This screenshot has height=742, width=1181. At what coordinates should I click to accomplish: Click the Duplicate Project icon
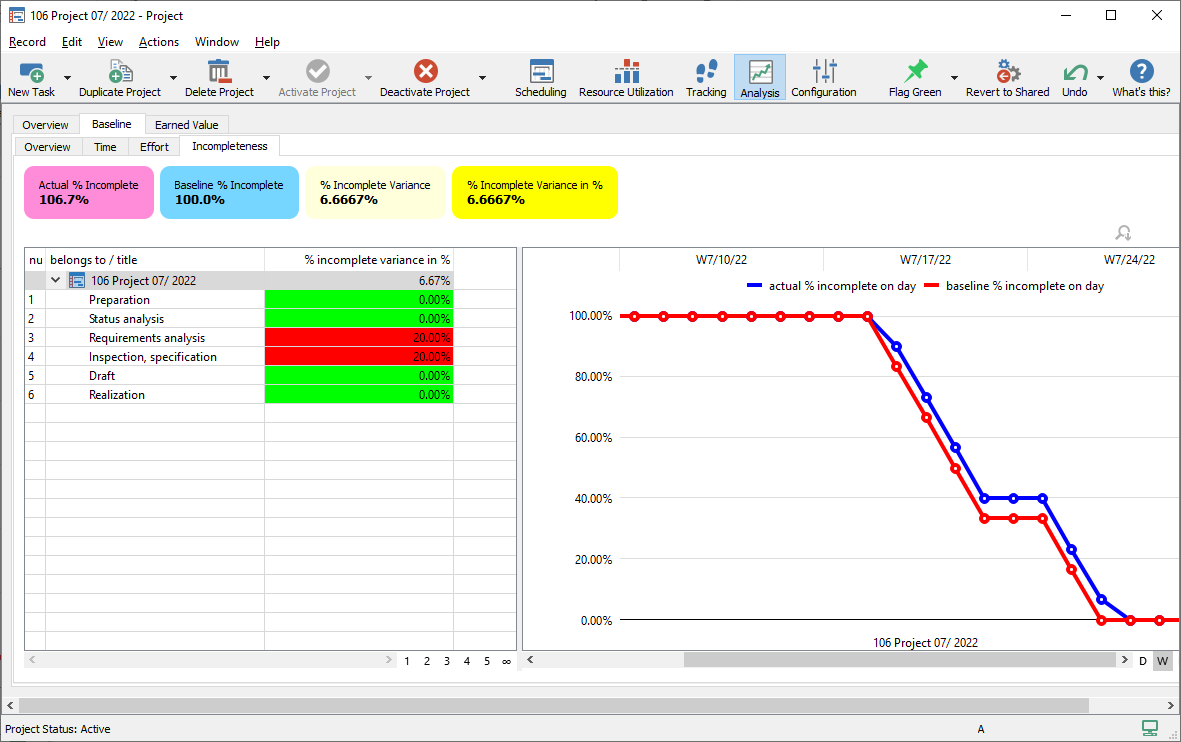[x=121, y=72]
